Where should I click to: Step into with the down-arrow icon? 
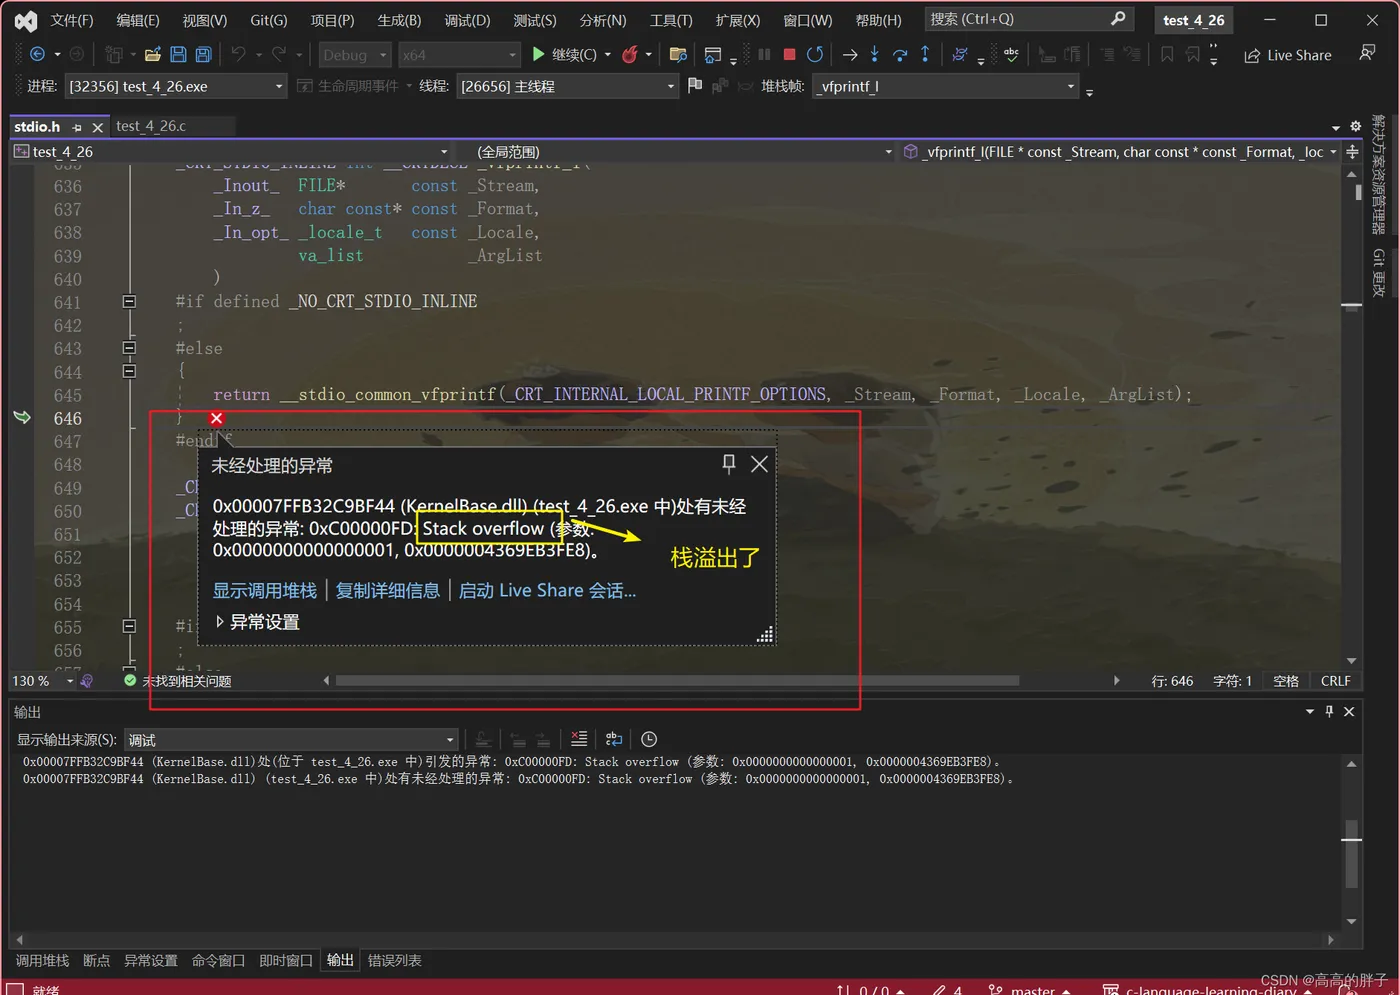click(874, 54)
